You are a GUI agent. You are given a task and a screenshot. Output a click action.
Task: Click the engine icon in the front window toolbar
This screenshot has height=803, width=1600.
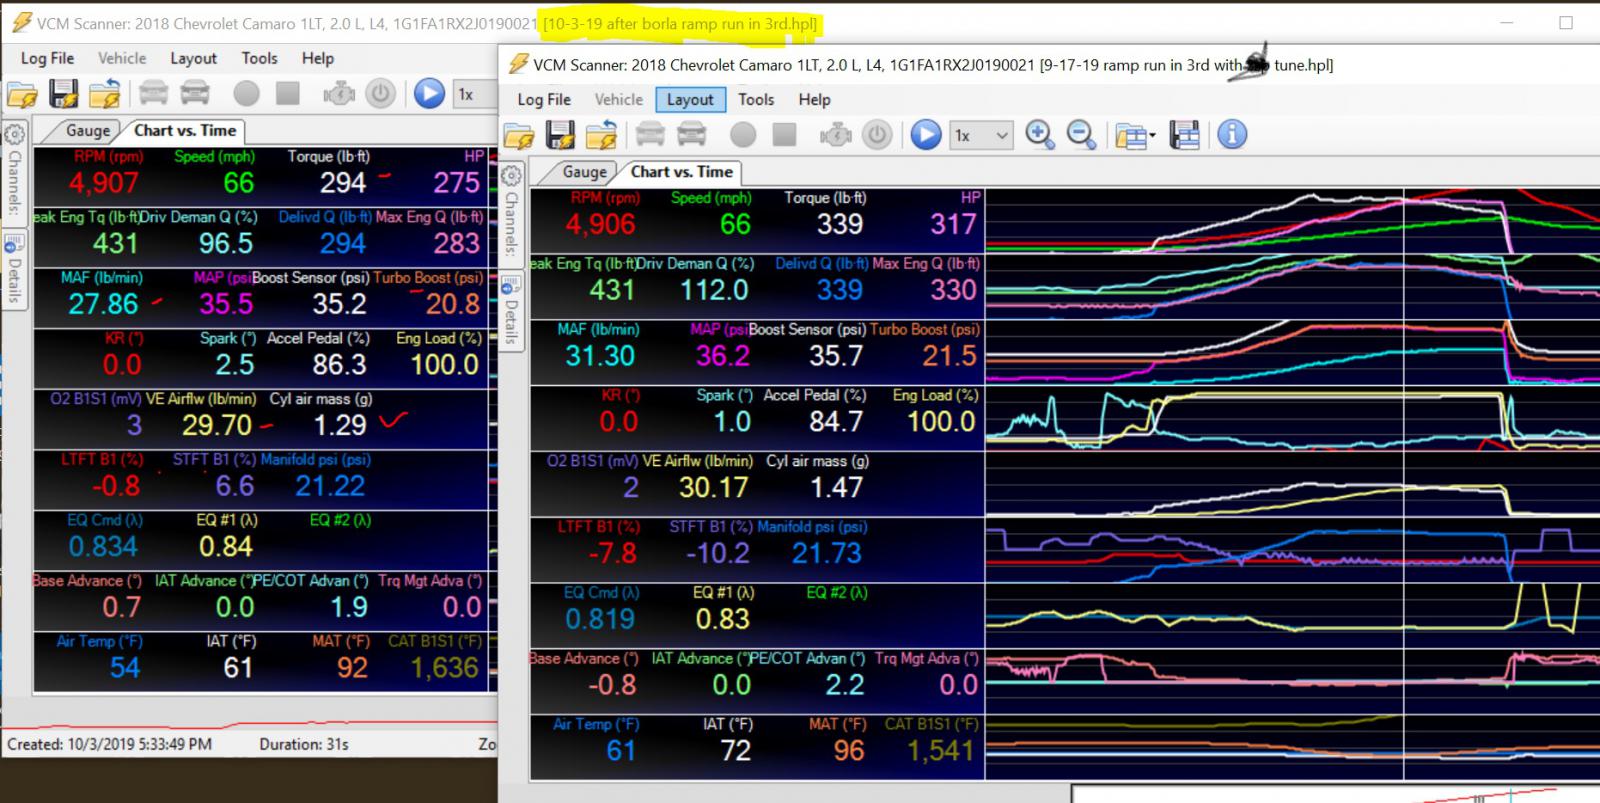click(x=835, y=135)
